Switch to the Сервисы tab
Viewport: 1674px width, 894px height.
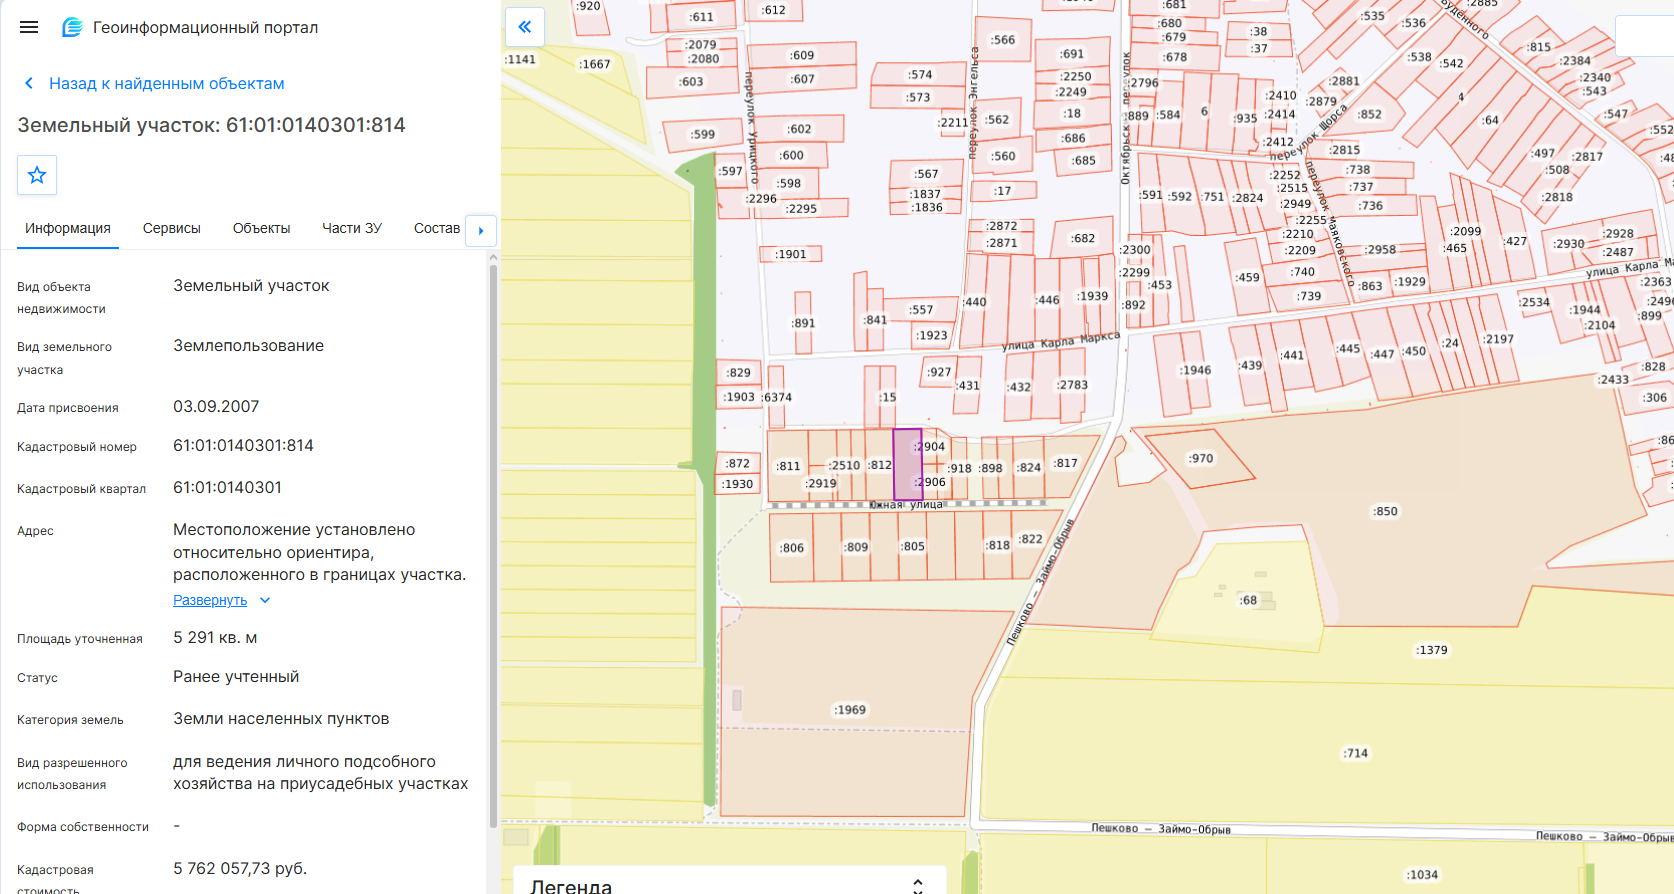pos(172,228)
